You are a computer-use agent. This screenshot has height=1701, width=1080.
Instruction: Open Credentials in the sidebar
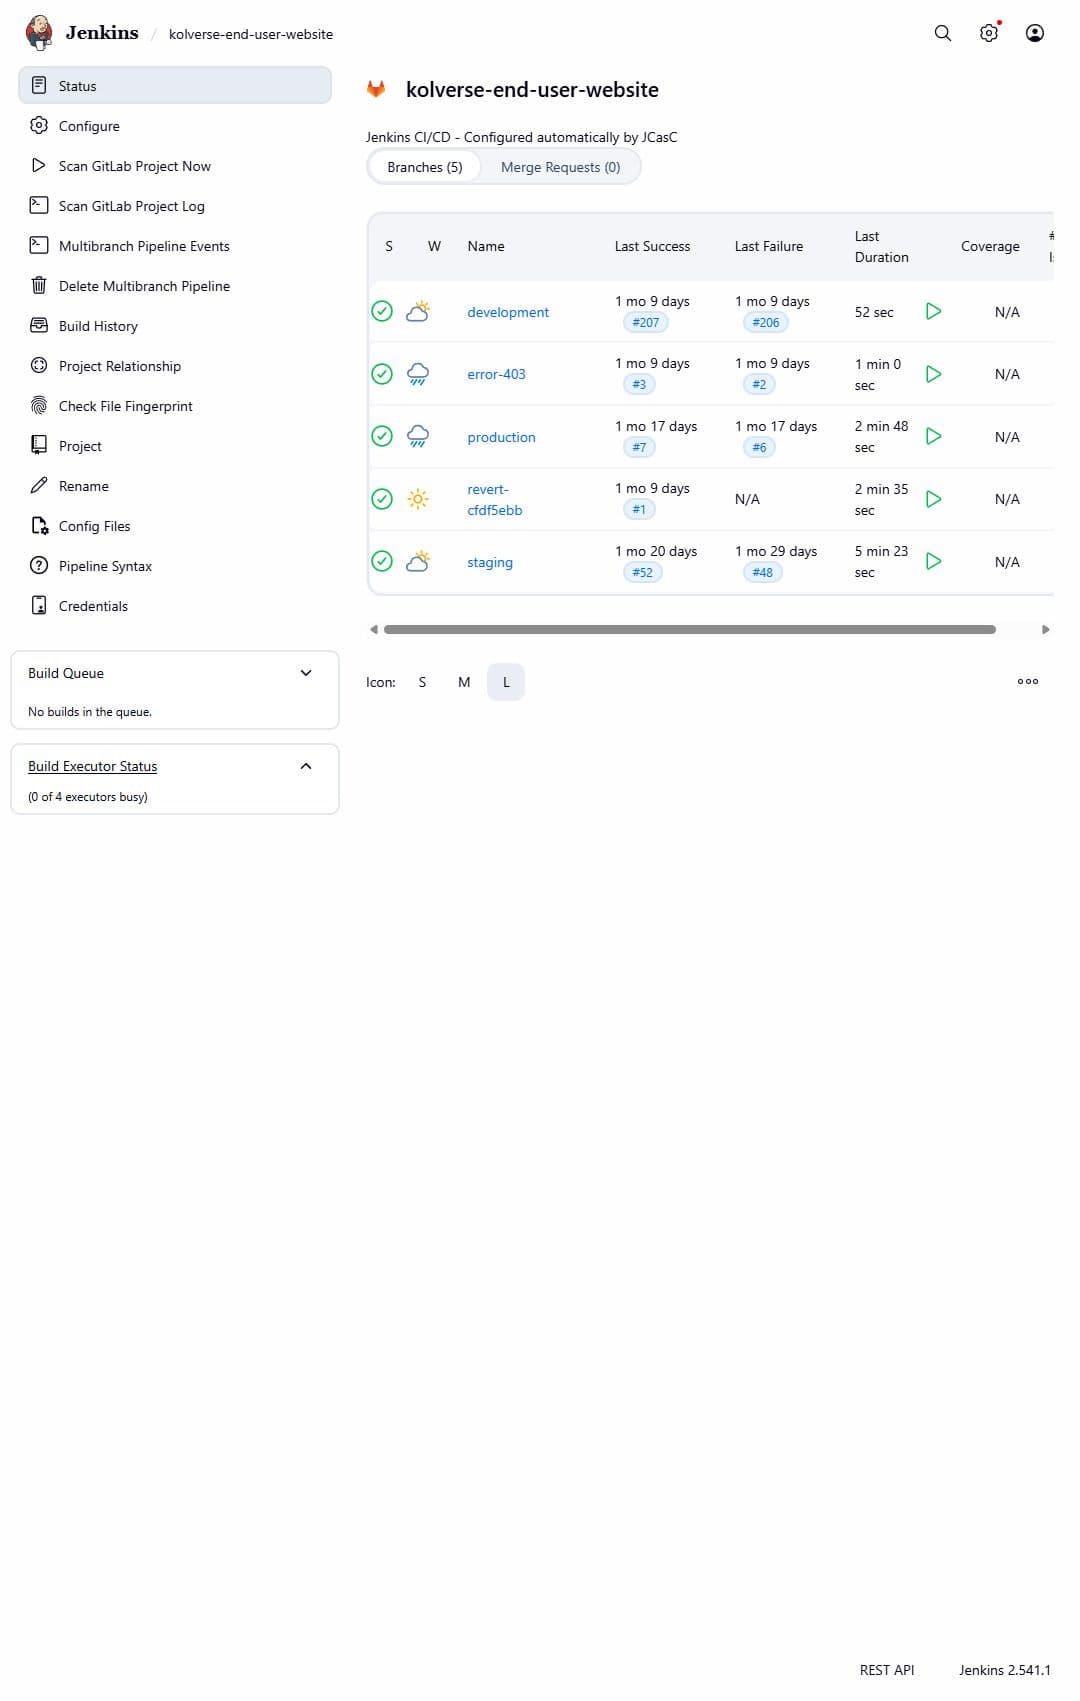coord(175,606)
